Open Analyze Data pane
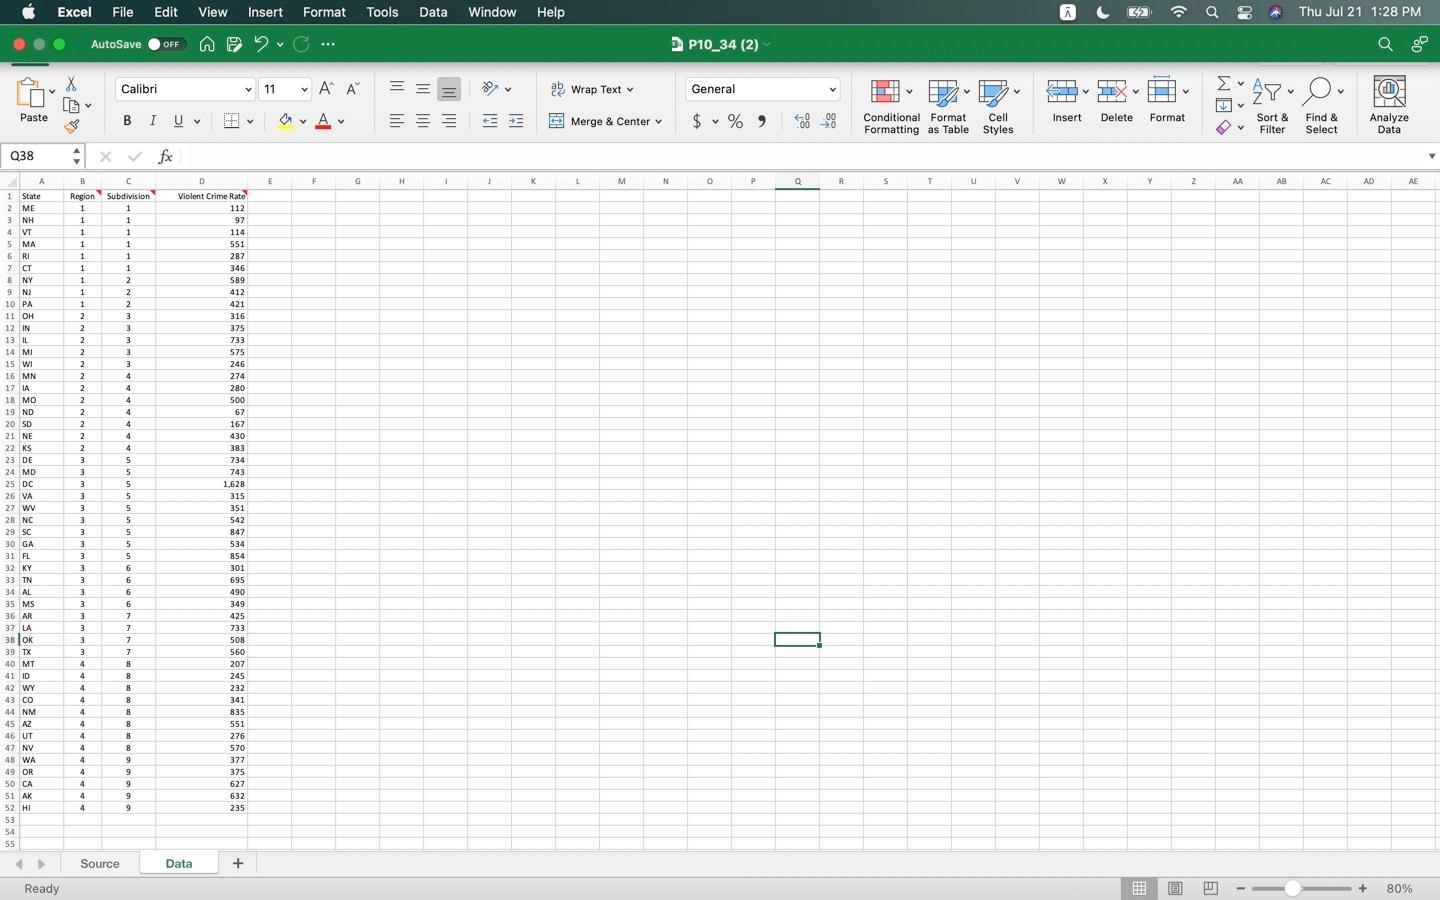 pyautogui.click(x=1389, y=106)
